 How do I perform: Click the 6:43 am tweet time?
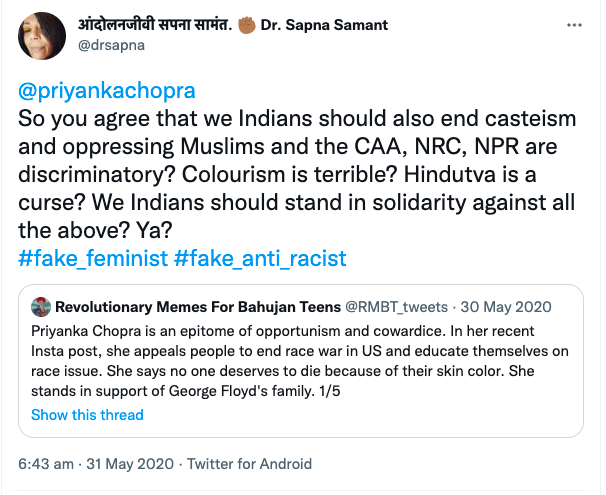tap(50, 464)
